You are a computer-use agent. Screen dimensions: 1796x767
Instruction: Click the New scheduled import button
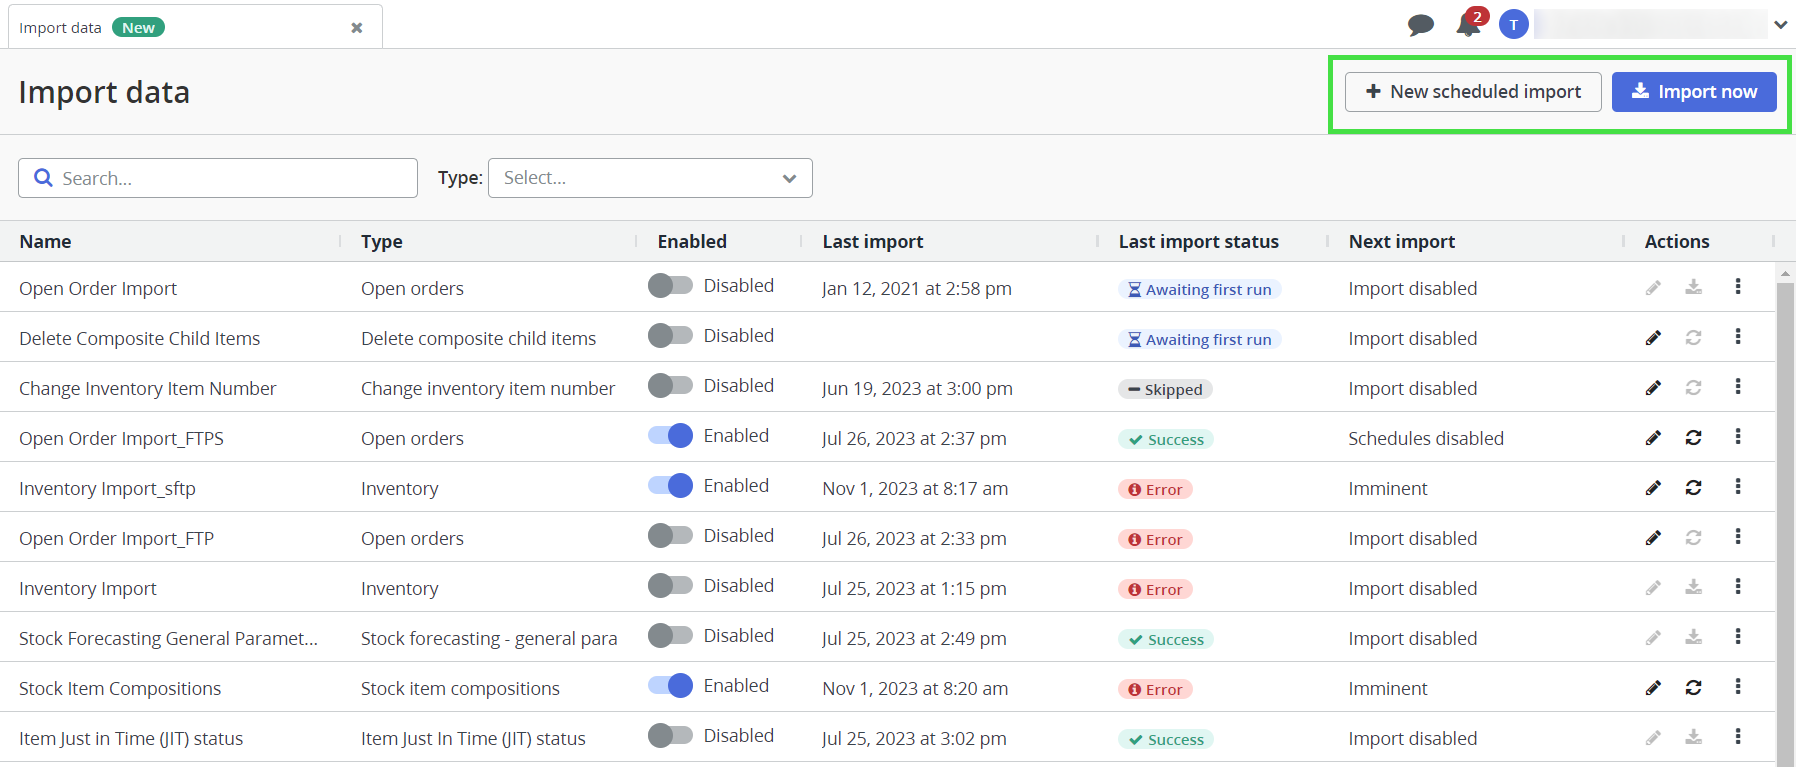click(x=1472, y=92)
